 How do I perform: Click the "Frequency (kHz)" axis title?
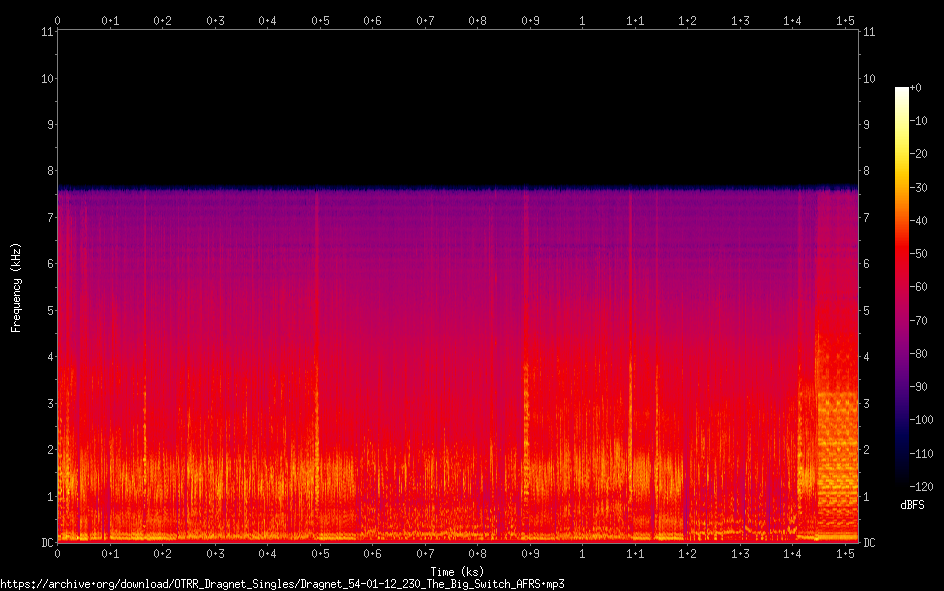[x=16, y=287]
